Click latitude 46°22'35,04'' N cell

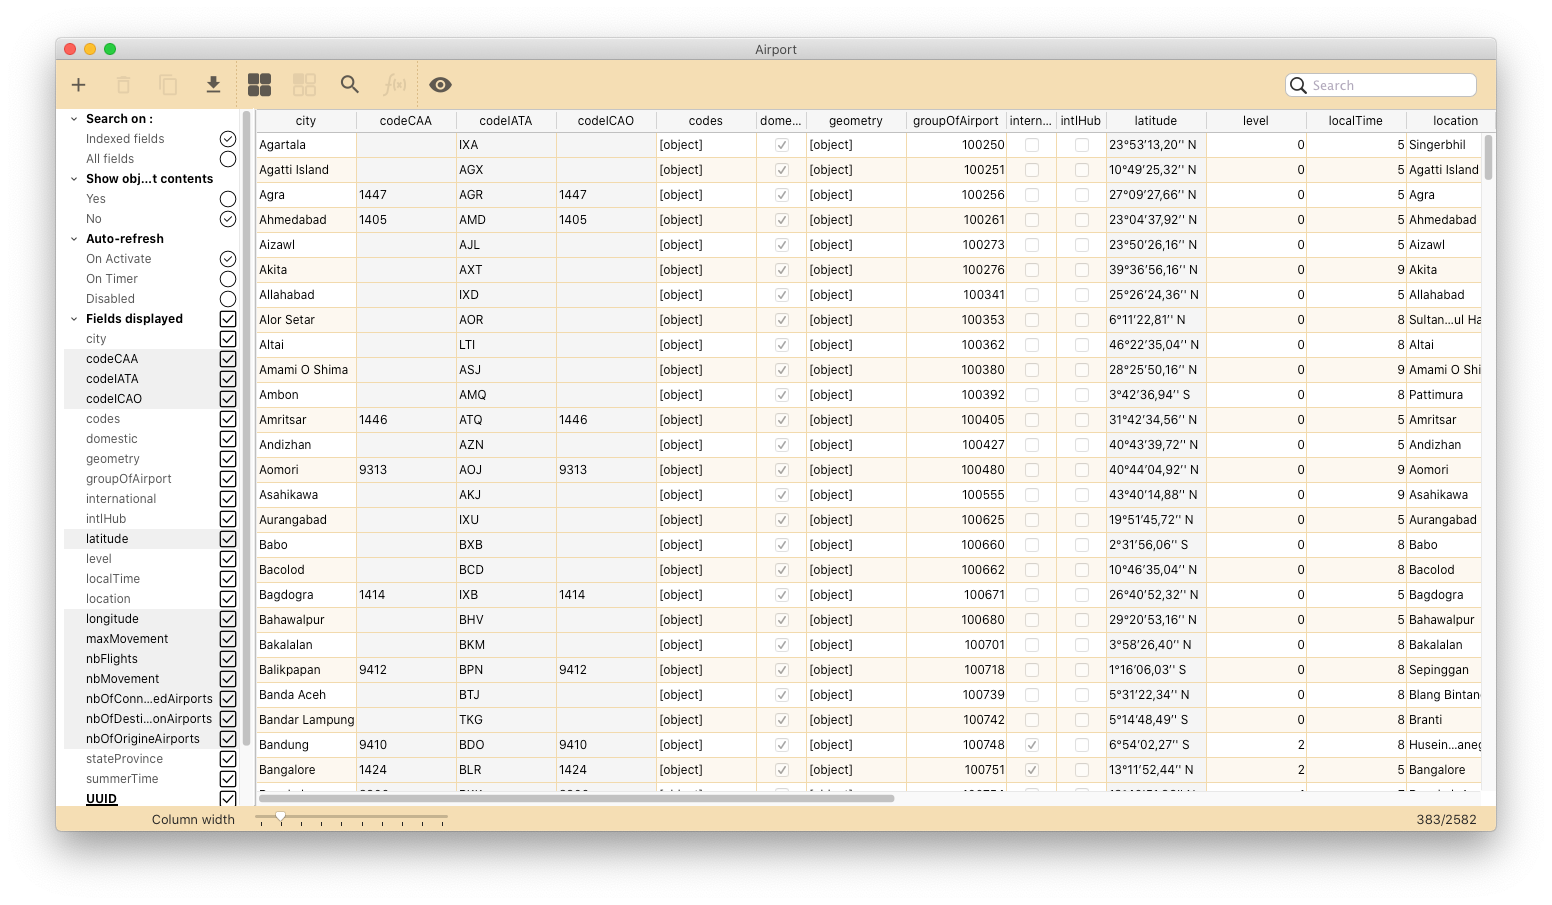pos(1156,345)
